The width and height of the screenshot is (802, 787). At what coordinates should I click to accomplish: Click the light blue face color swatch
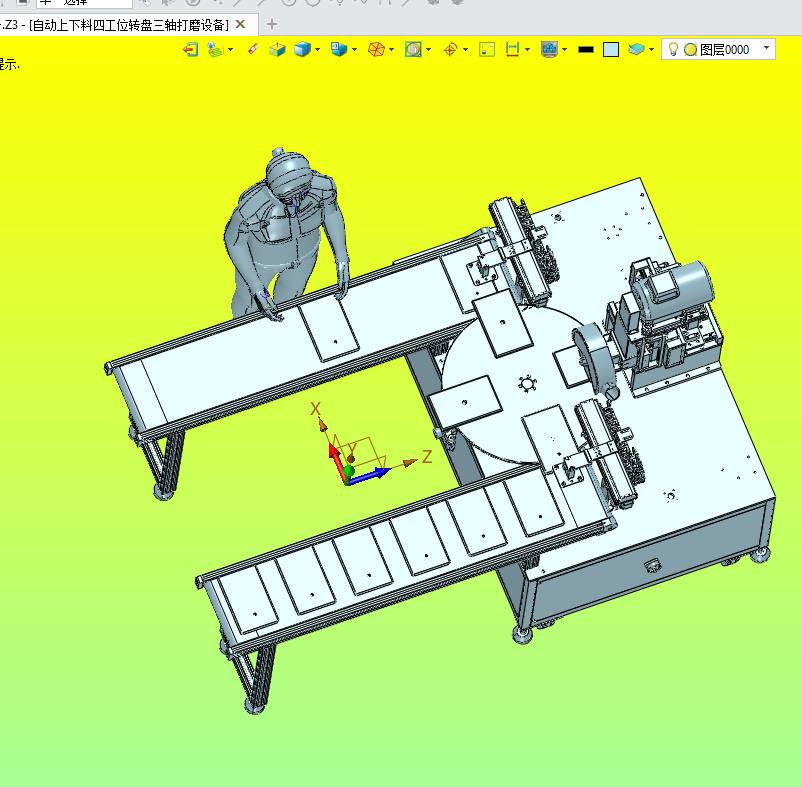[611, 50]
